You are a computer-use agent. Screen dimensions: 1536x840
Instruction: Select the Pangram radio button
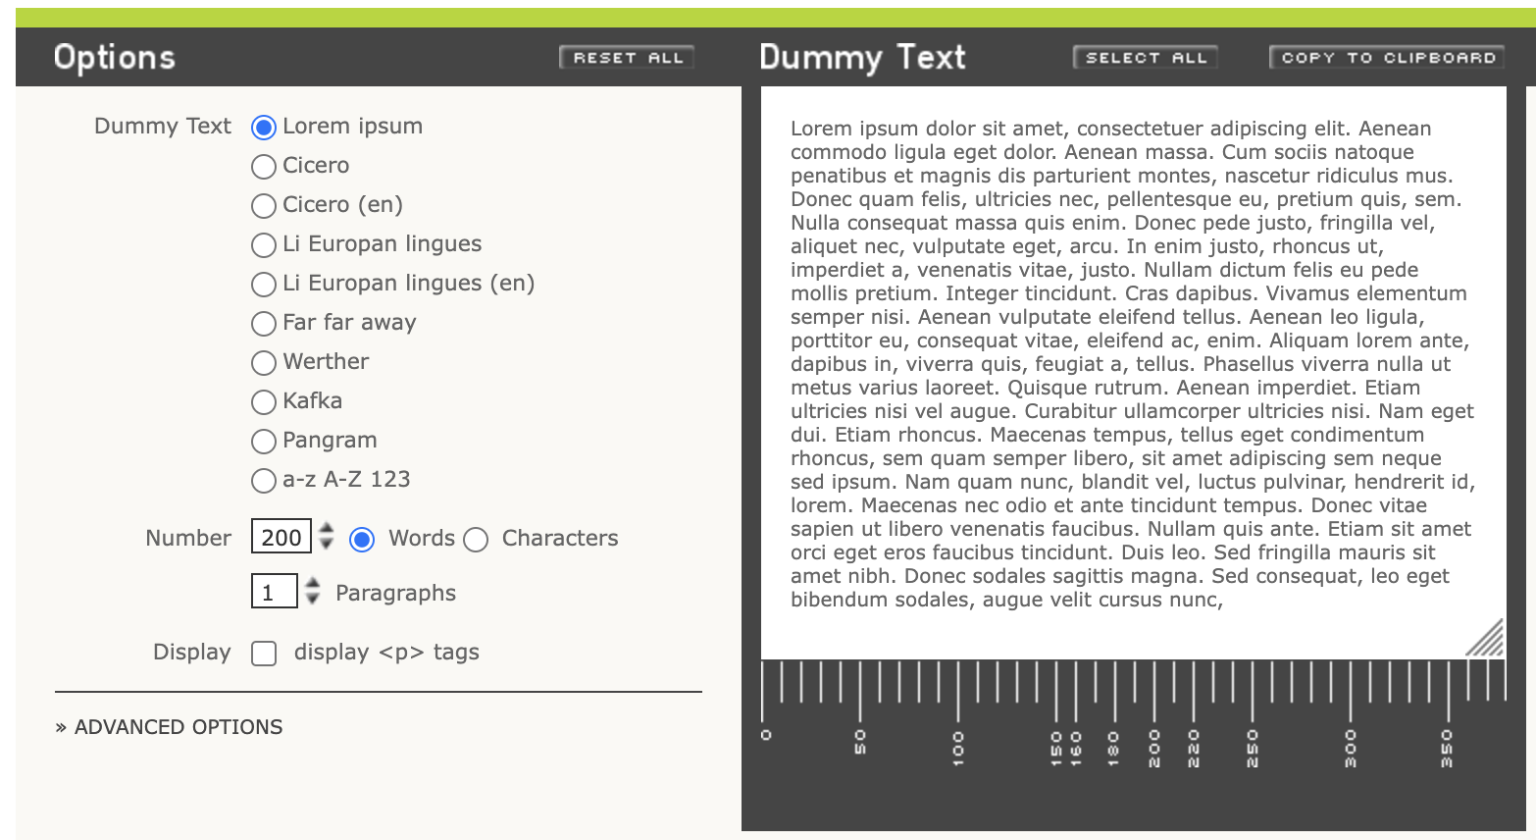(263, 441)
